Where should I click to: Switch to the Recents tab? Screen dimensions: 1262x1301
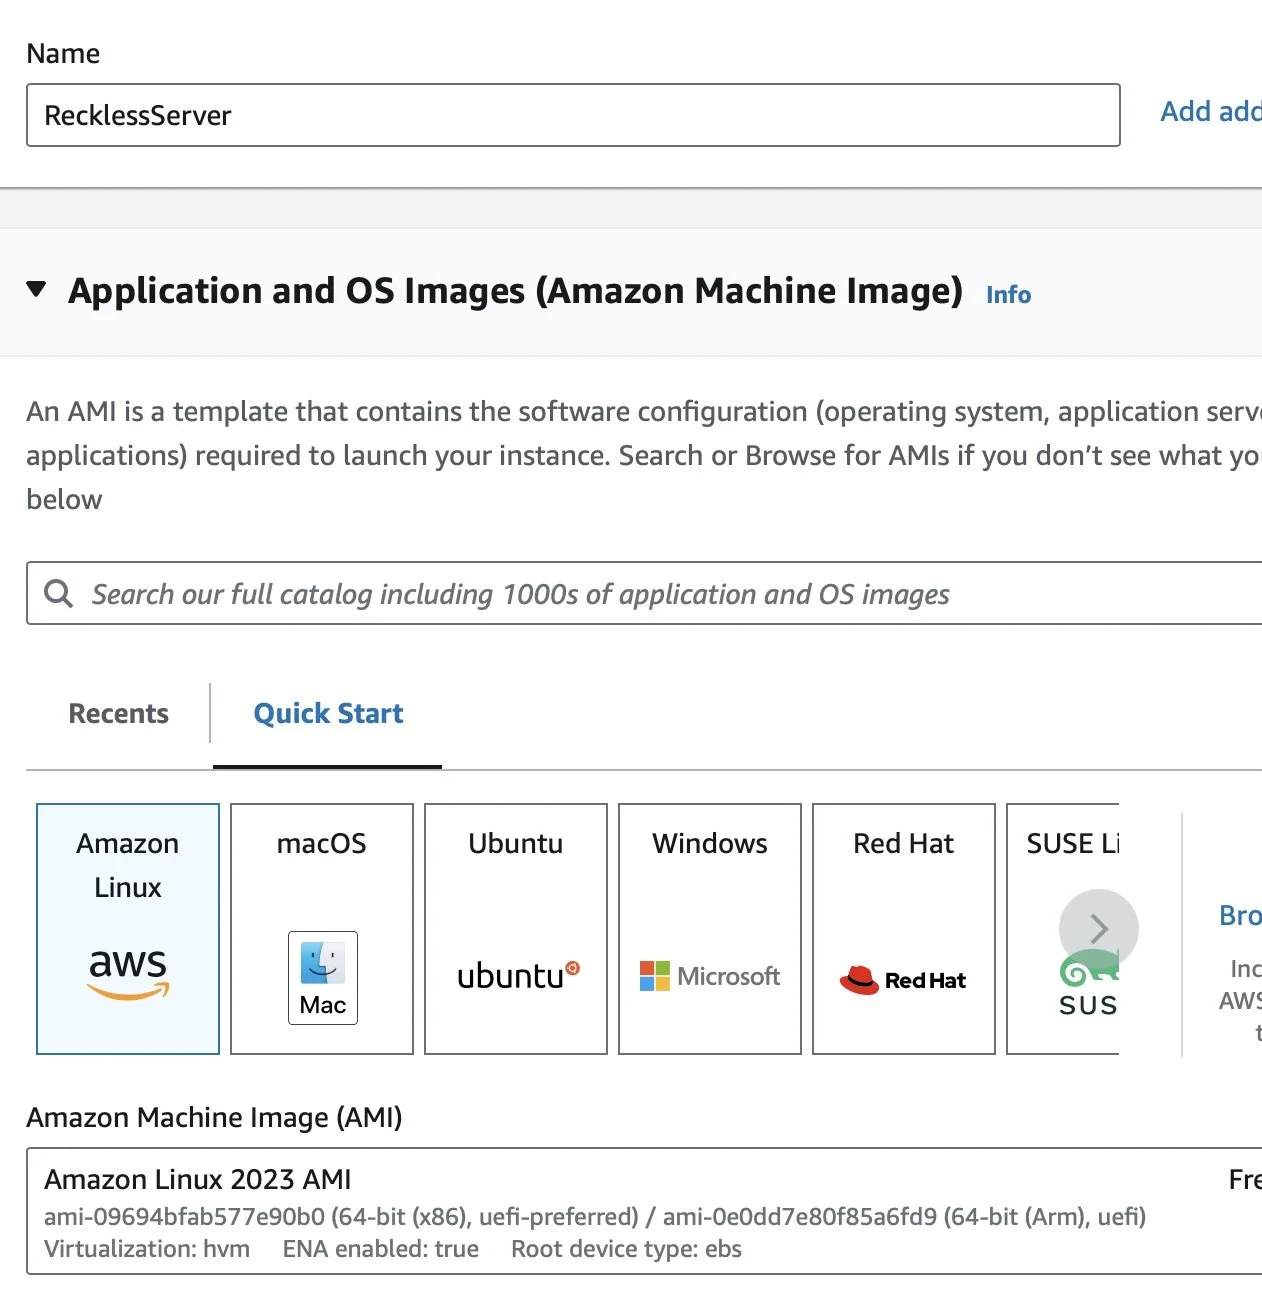pos(118,713)
